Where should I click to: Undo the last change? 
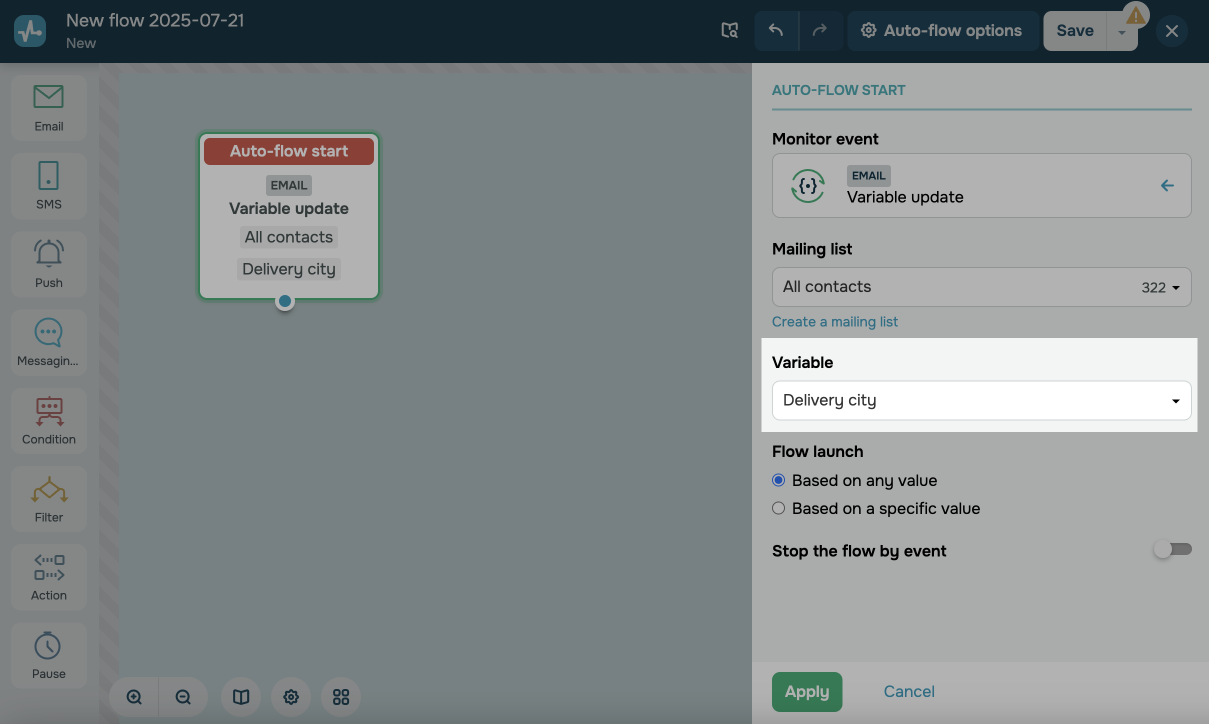click(x=776, y=31)
